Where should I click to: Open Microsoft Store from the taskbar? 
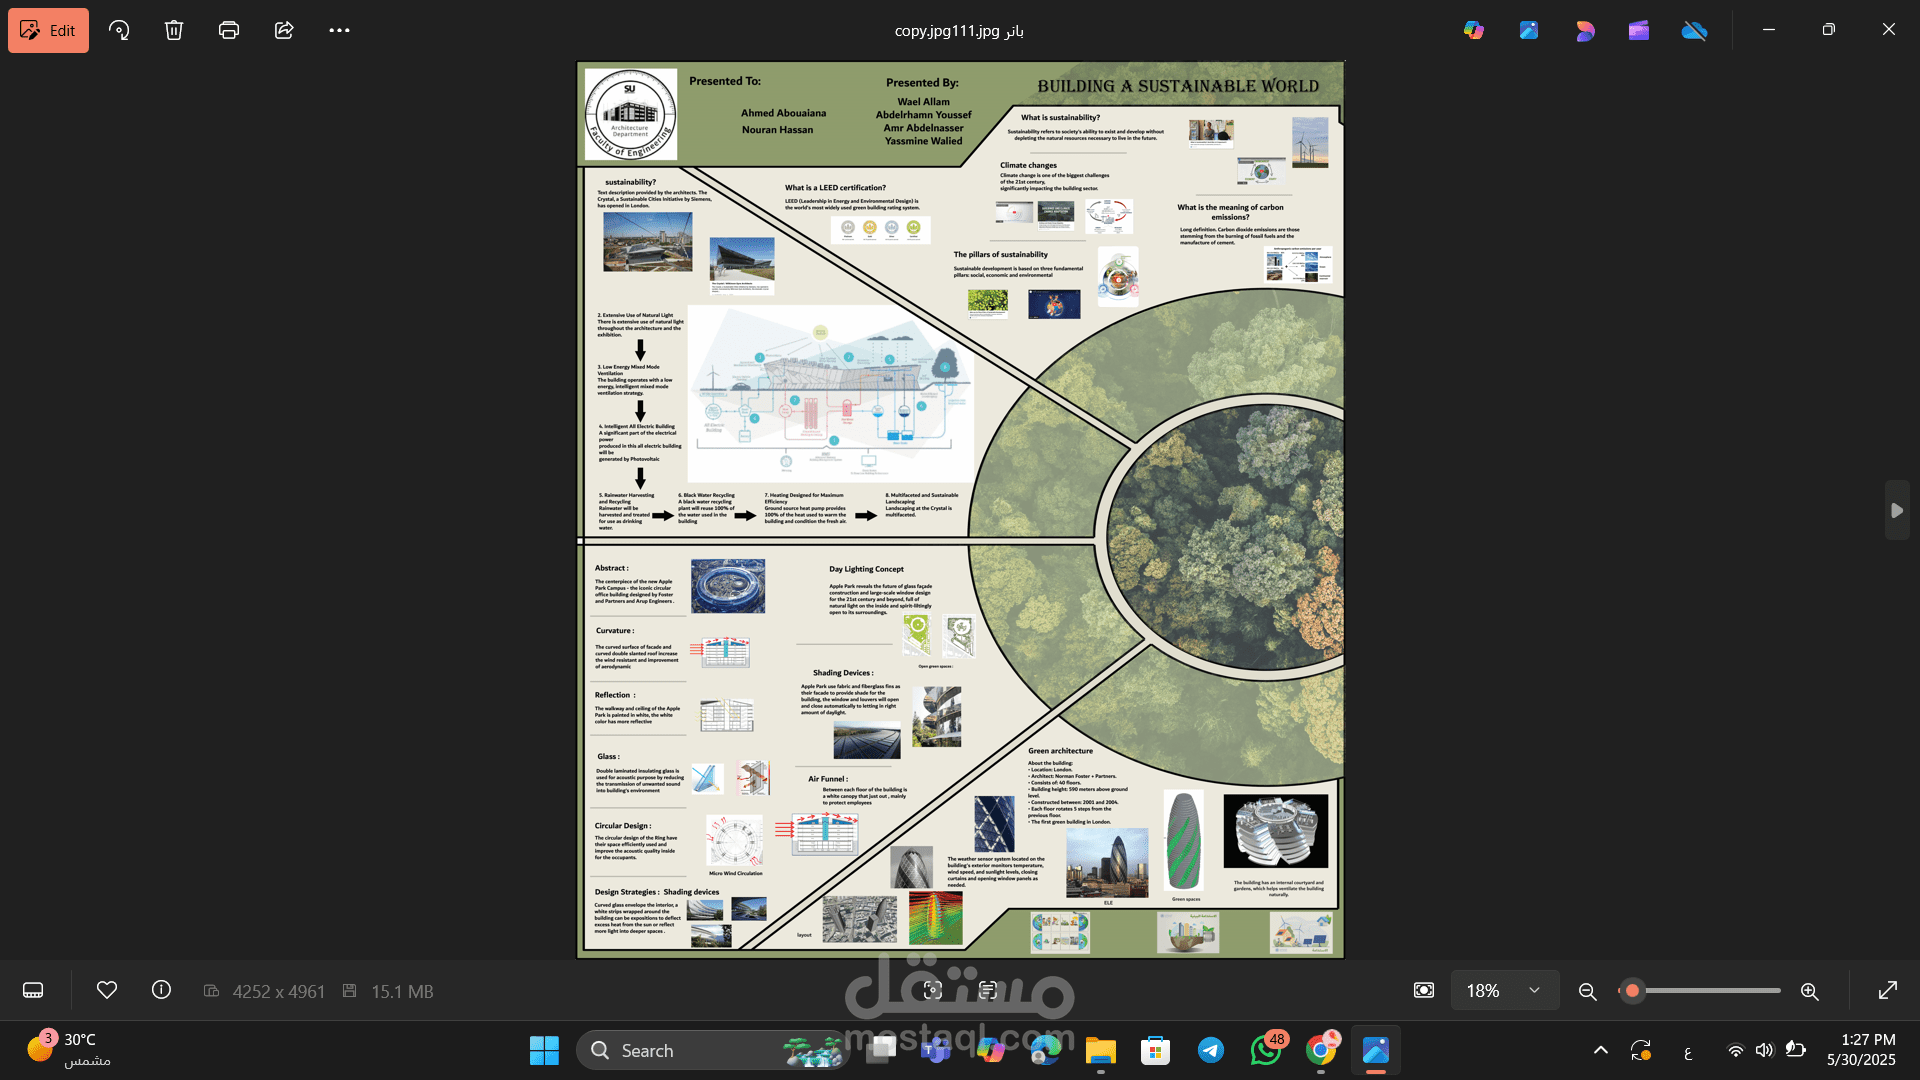(1156, 1050)
